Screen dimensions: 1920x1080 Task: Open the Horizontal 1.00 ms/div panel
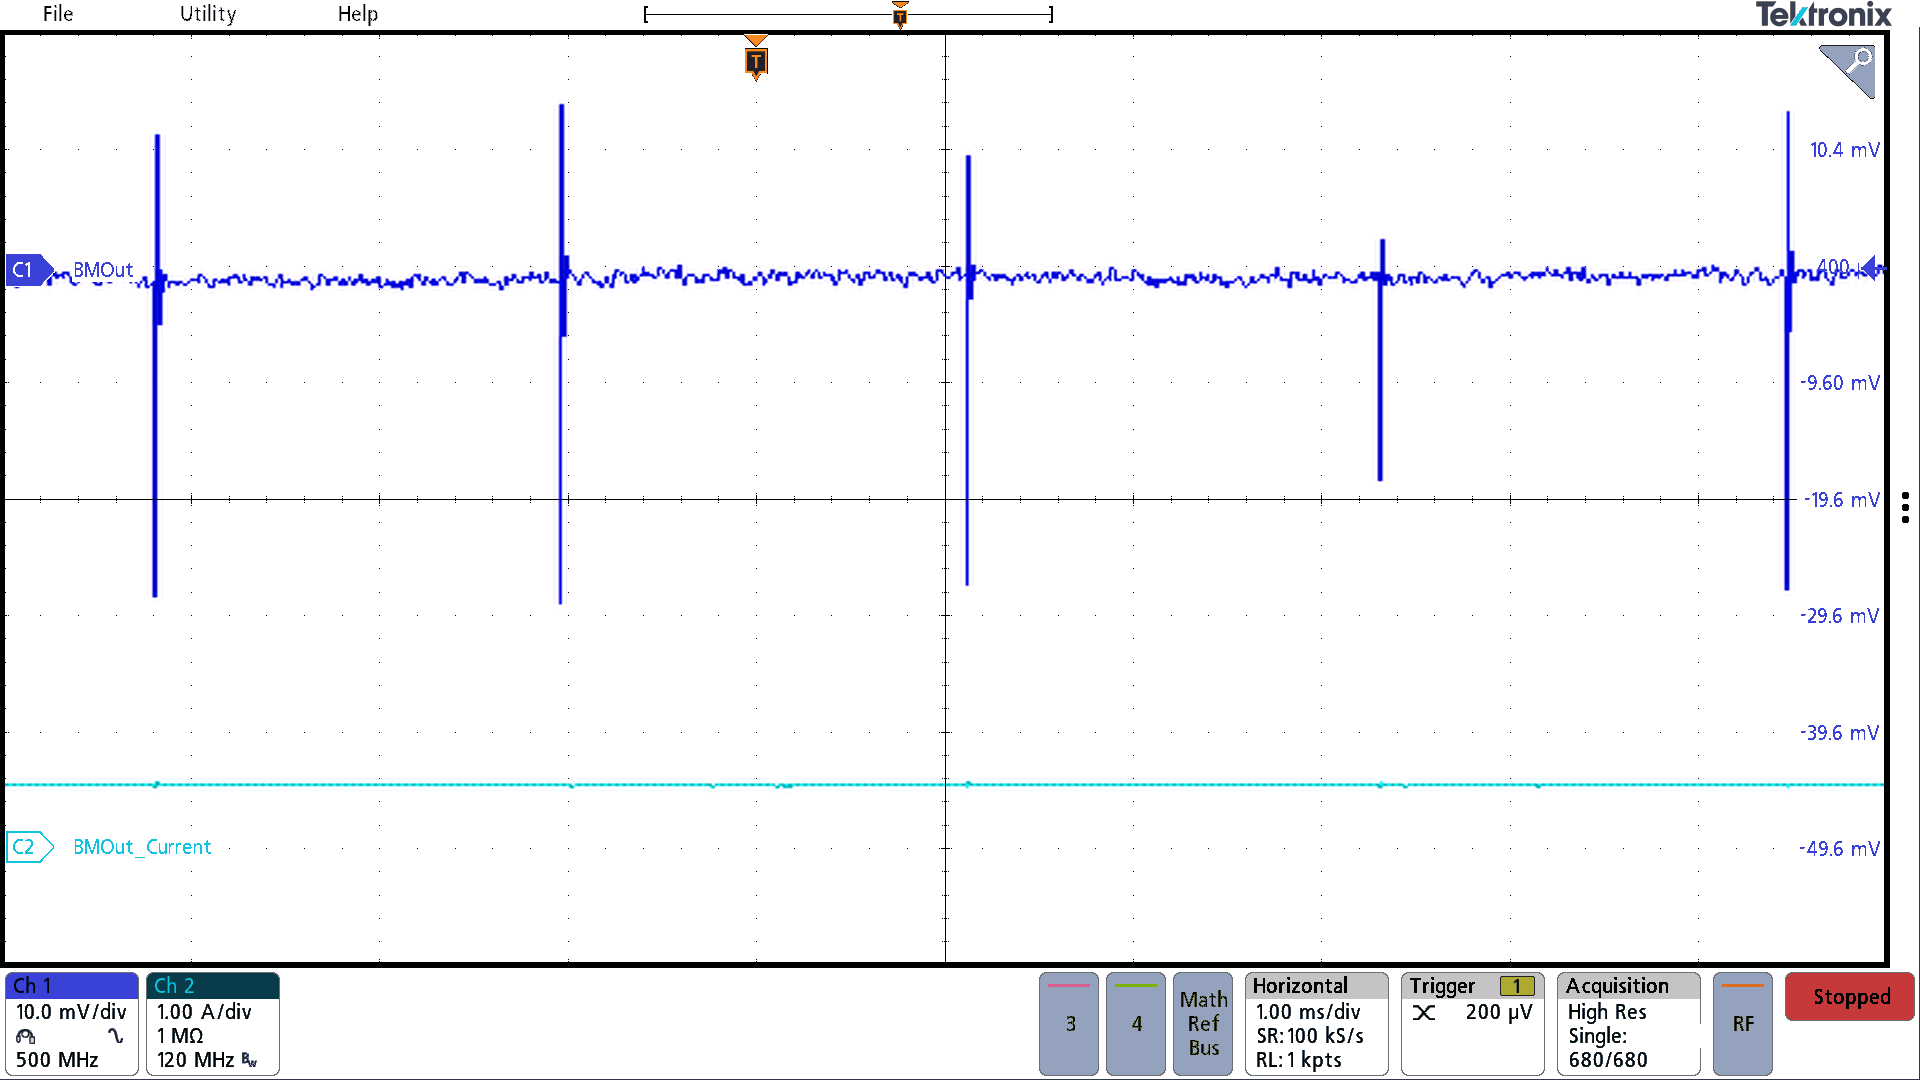click(x=1316, y=1023)
